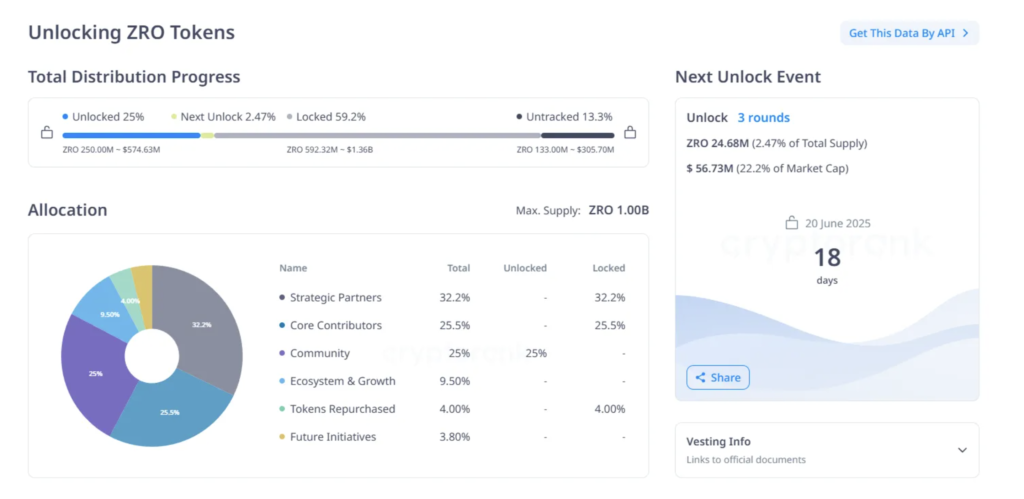Image resolution: width=1024 pixels, height=499 pixels.
Task: Select the Community row name
Action: coord(320,353)
